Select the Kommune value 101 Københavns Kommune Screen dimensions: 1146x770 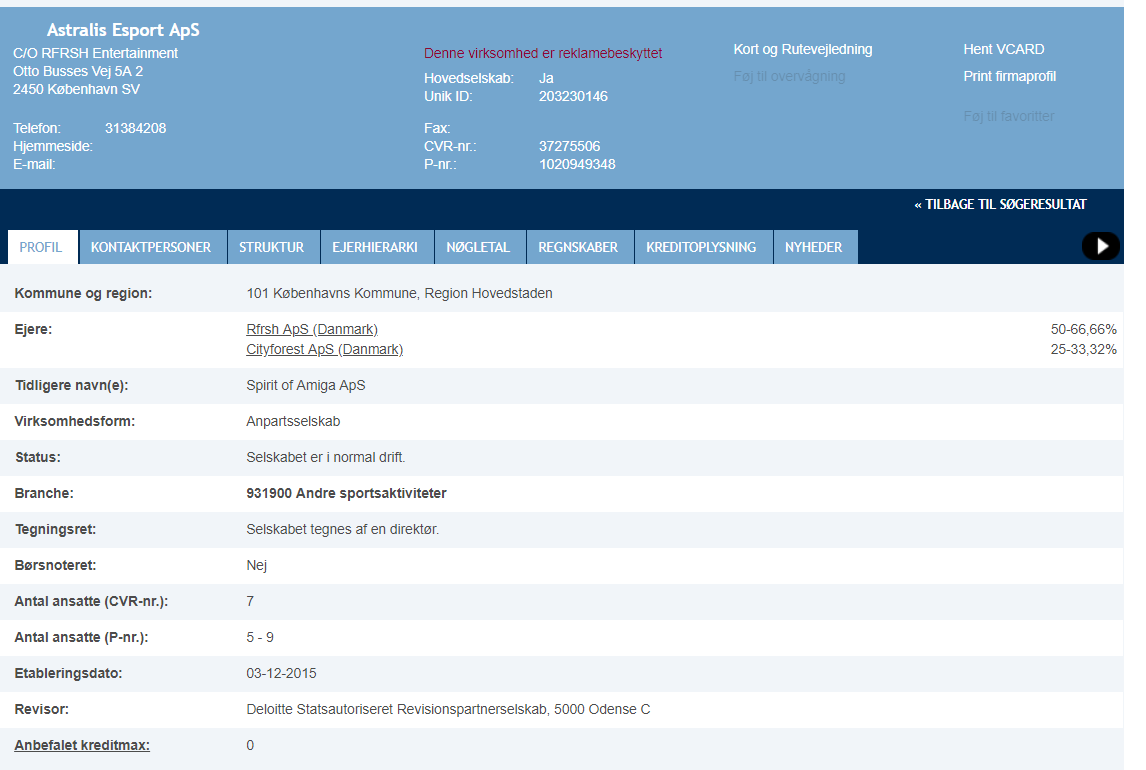coord(399,293)
